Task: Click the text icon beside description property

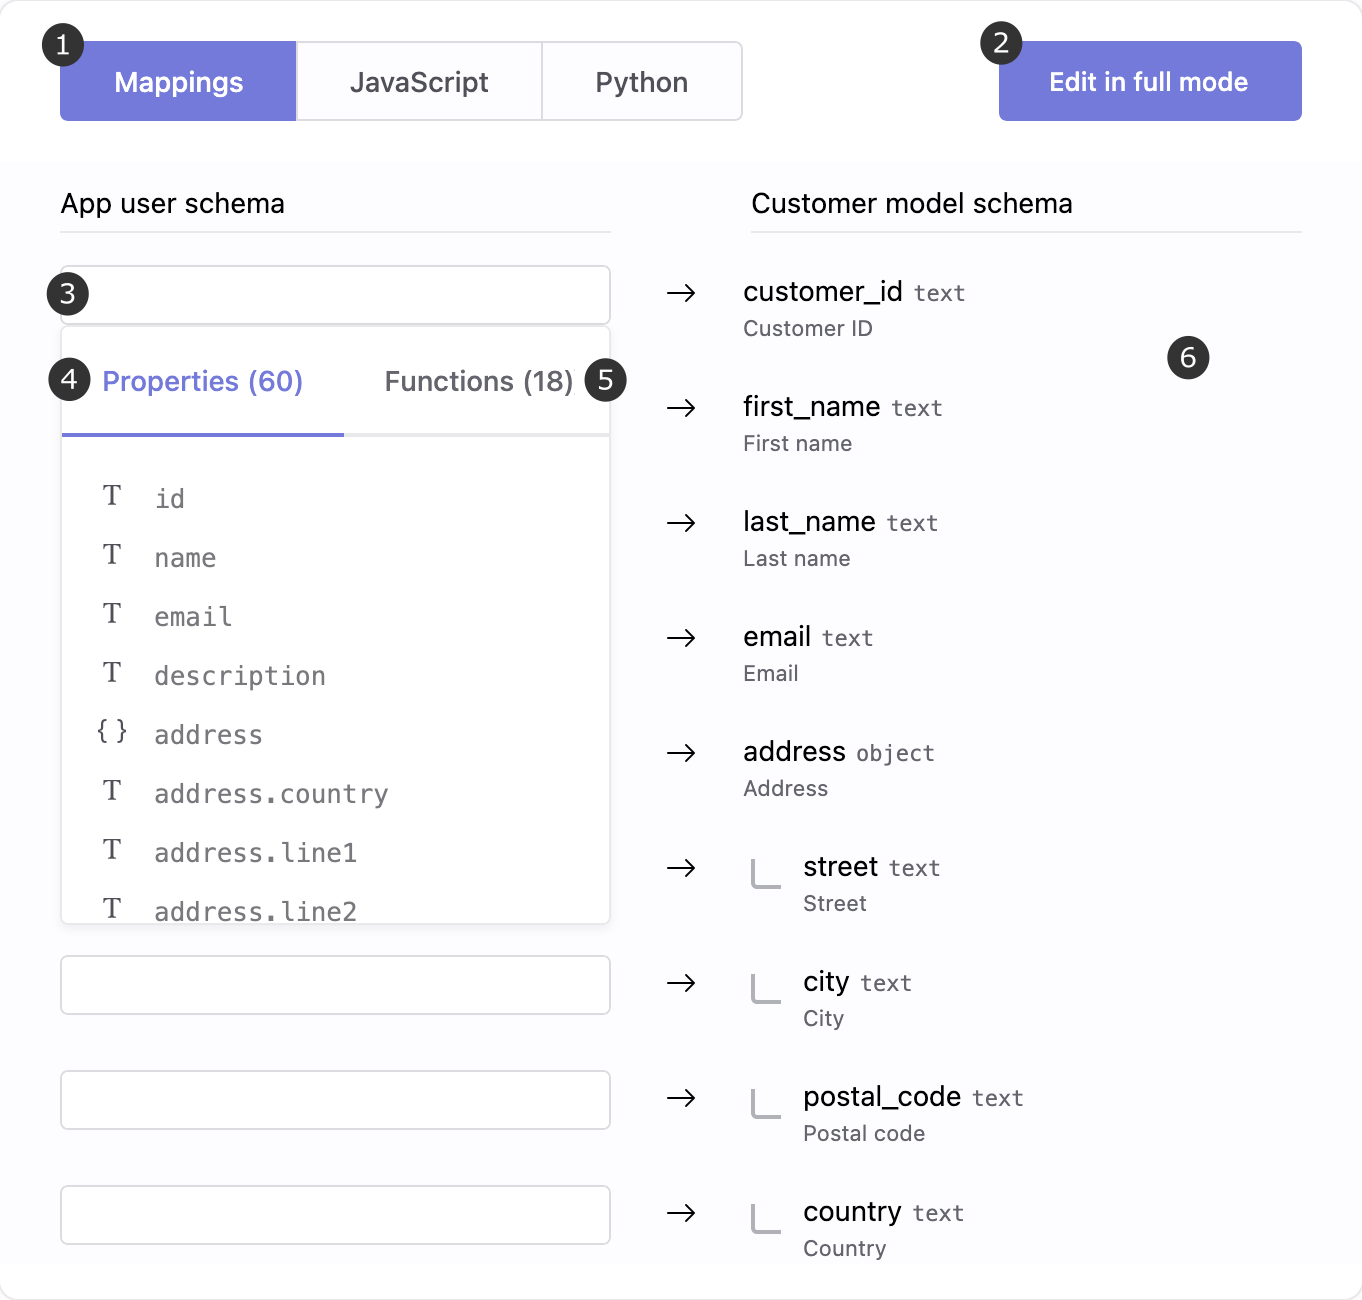Action: [112, 673]
